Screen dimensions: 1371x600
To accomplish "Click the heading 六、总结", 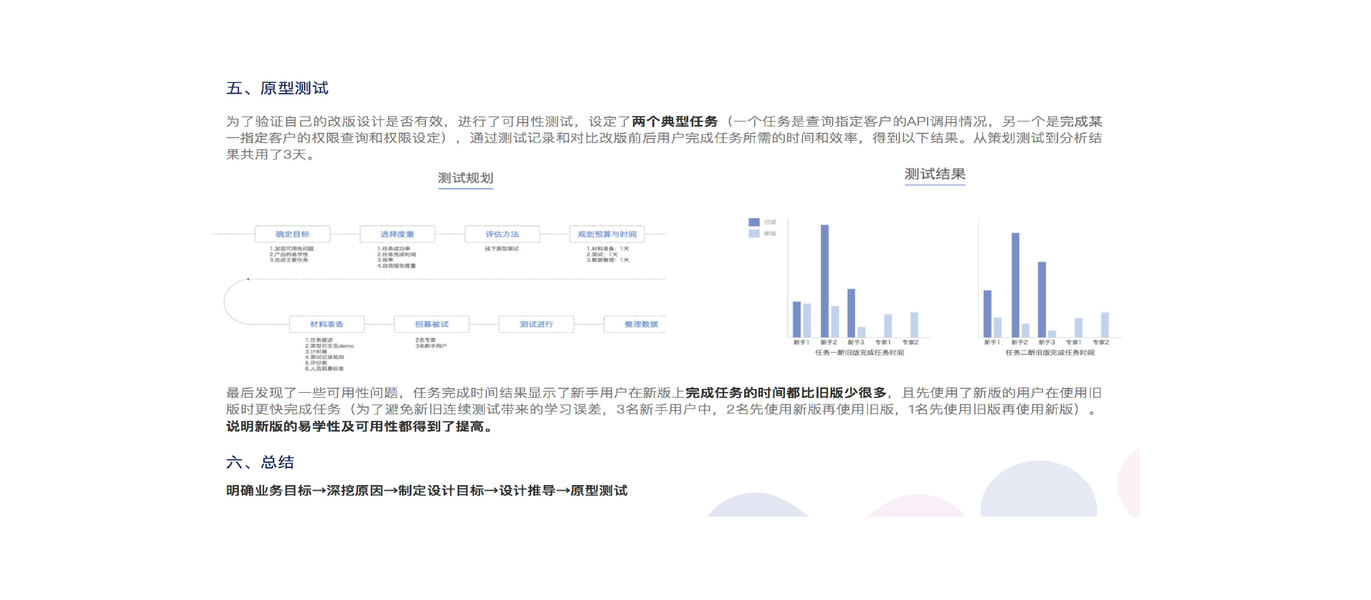I will tap(260, 462).
